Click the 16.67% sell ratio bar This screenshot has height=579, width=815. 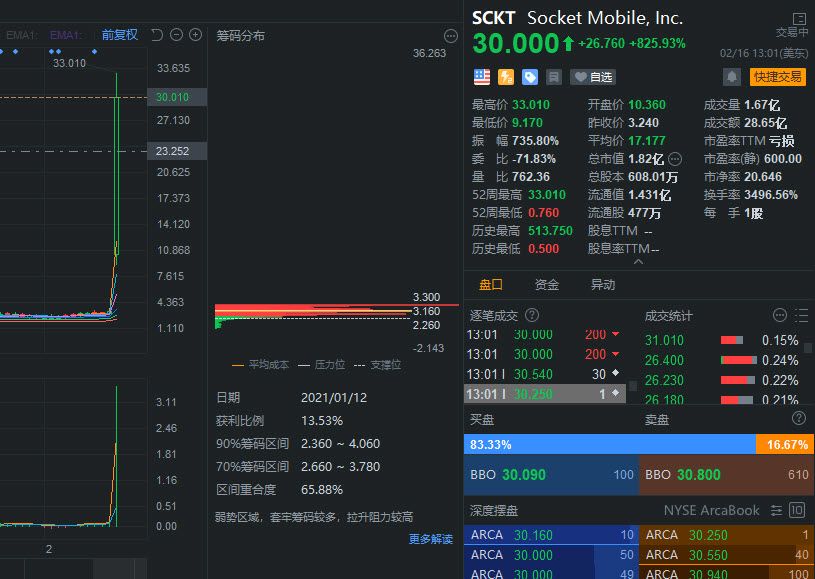click(785, 444)
